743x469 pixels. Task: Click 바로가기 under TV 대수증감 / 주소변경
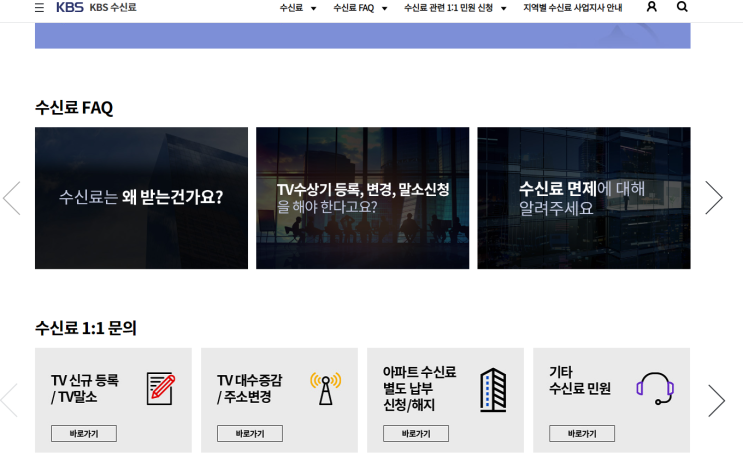click(x=250, y=433)
